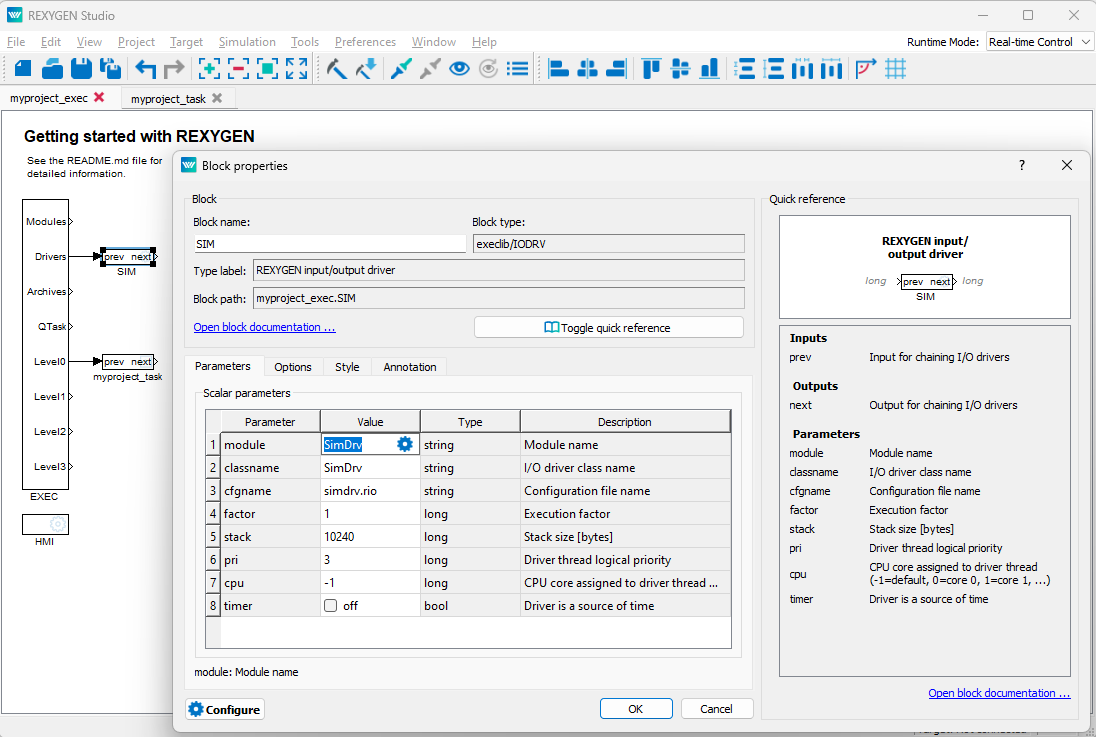Open the Preferences menu
1096x737 pixels.
point(365,42)
